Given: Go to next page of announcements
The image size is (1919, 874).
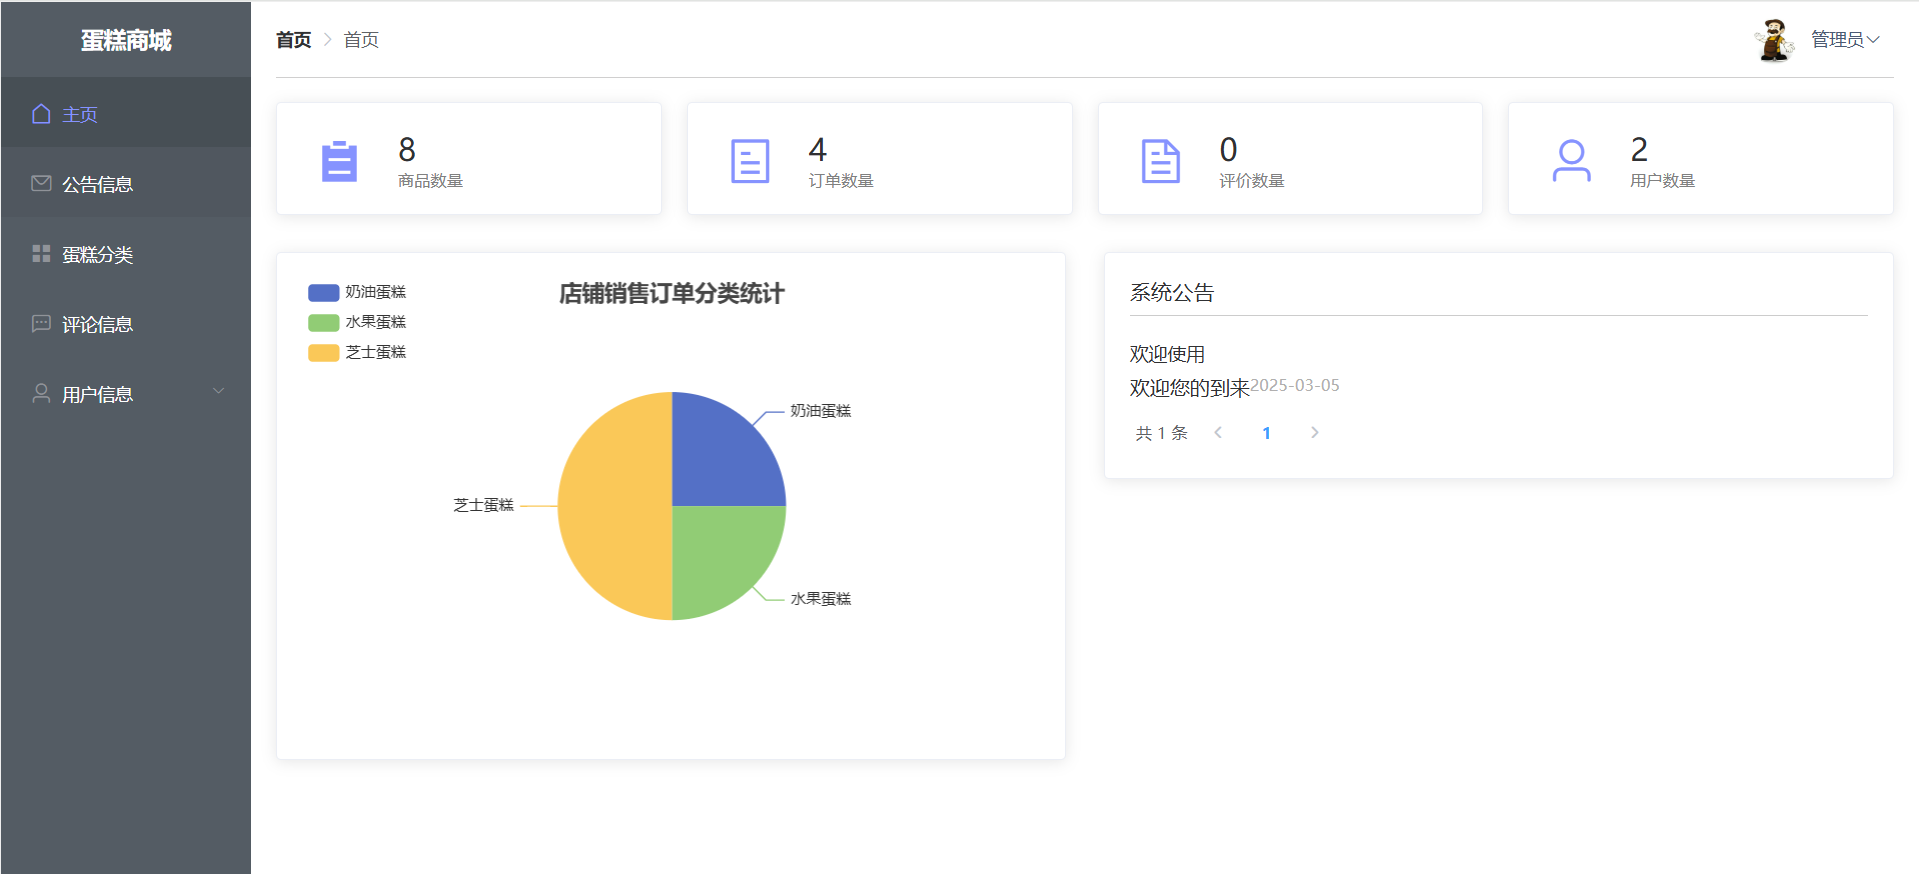Looking at the screenshot, I should click(x=1315, y=433).
